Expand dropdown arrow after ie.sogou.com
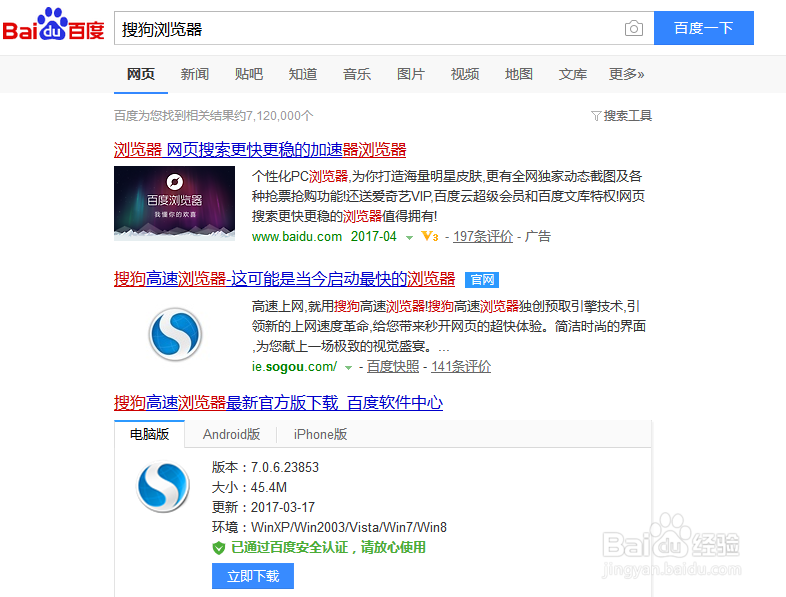 (348, 368)
